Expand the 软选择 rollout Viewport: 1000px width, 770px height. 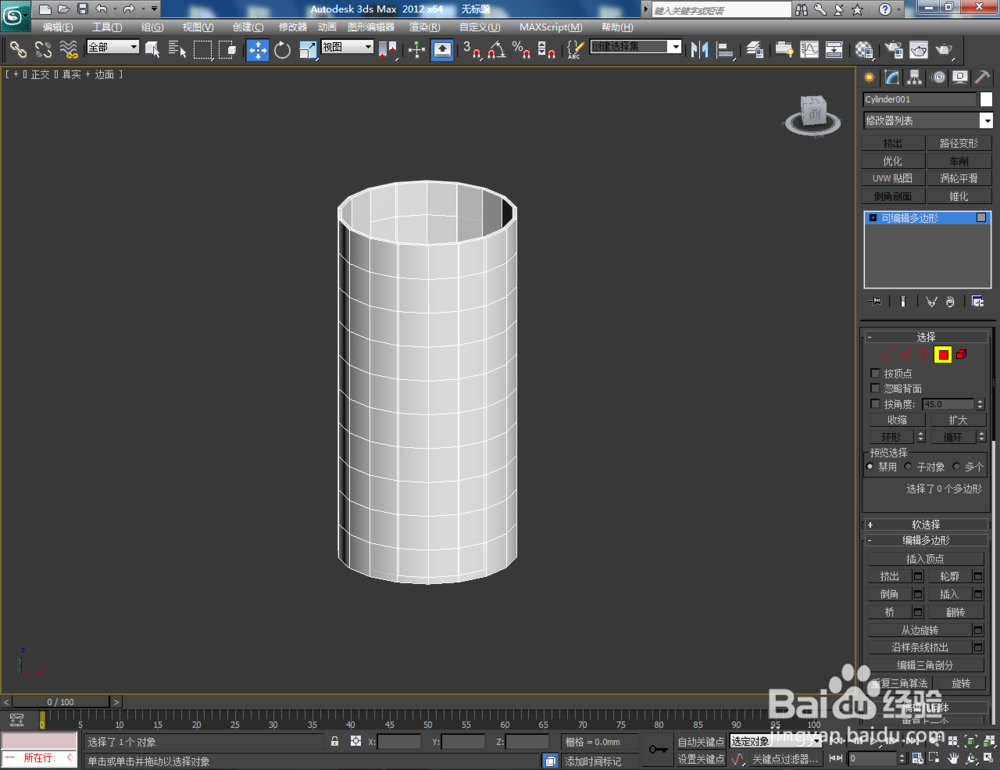(926, 524)
